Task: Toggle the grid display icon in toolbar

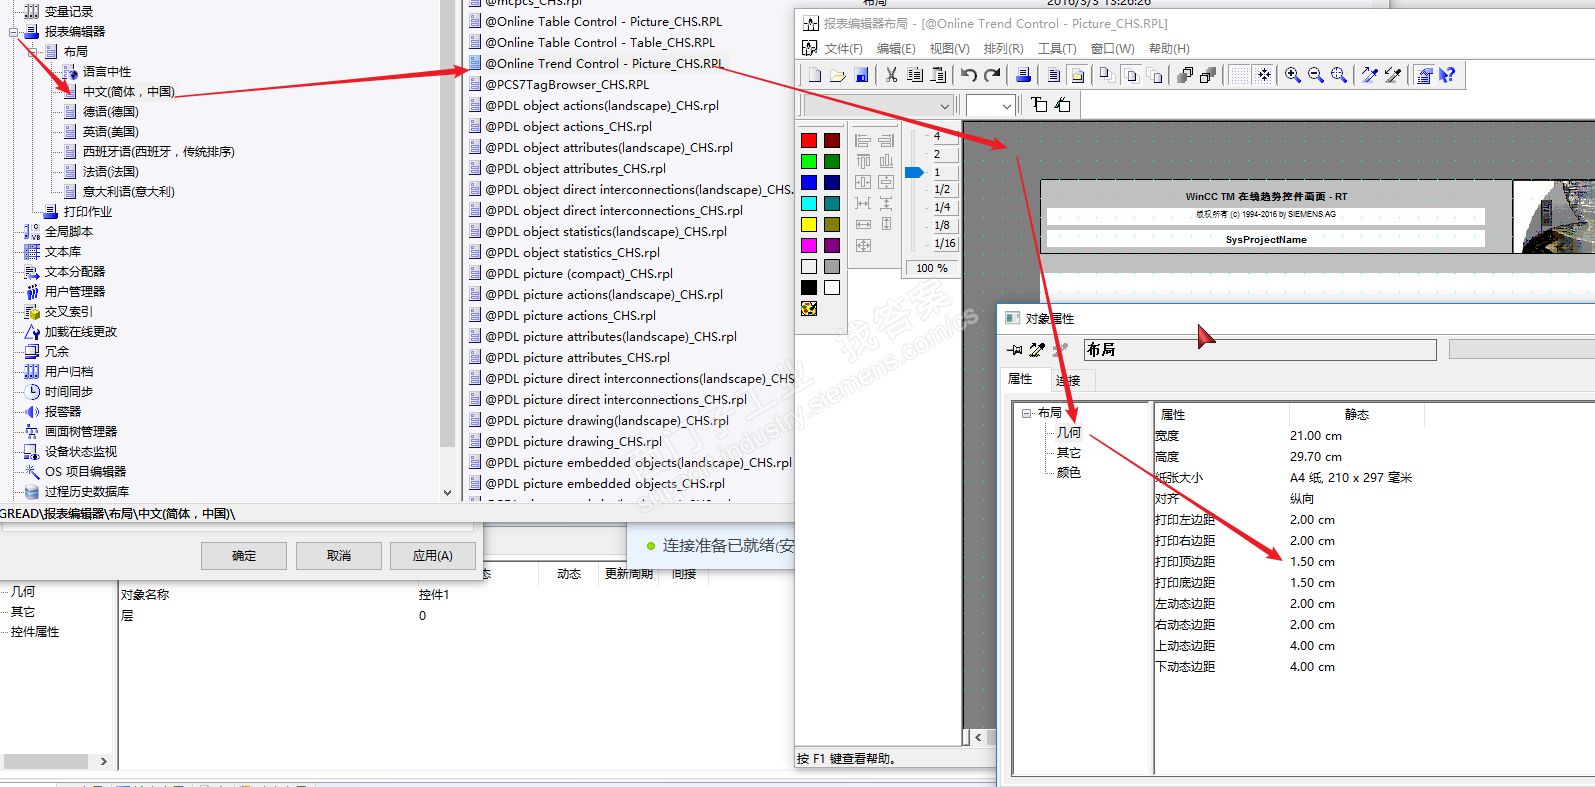Action: click(1240, 75)
